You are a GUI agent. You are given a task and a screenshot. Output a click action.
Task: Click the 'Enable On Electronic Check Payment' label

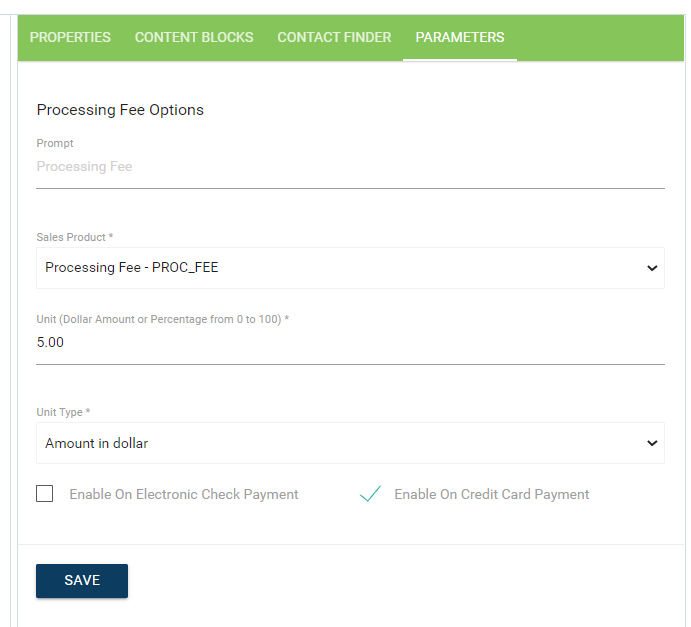point(184,494)
